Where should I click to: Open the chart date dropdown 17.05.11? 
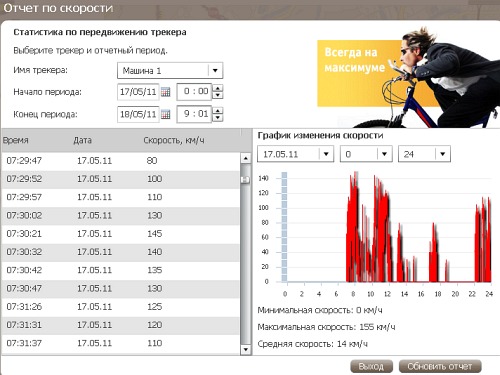point(326,154)
